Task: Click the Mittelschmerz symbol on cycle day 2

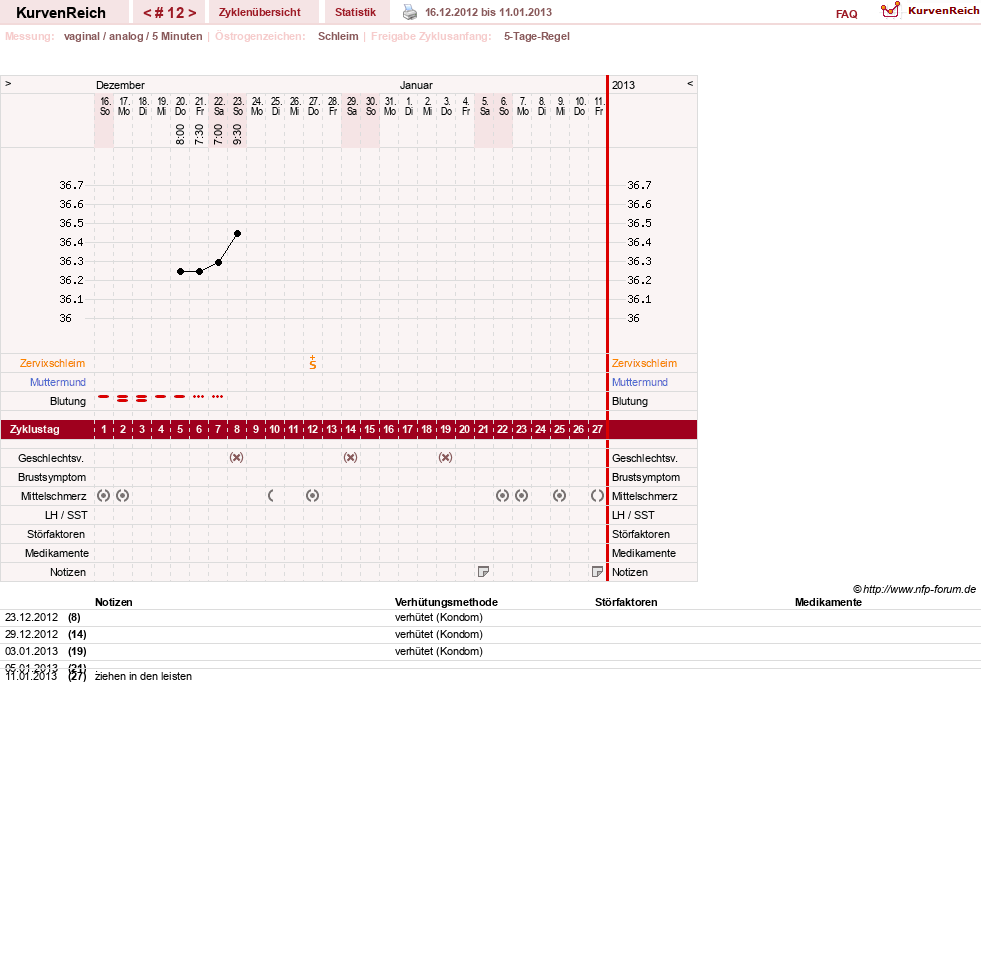Action: [x=123, y=496]
